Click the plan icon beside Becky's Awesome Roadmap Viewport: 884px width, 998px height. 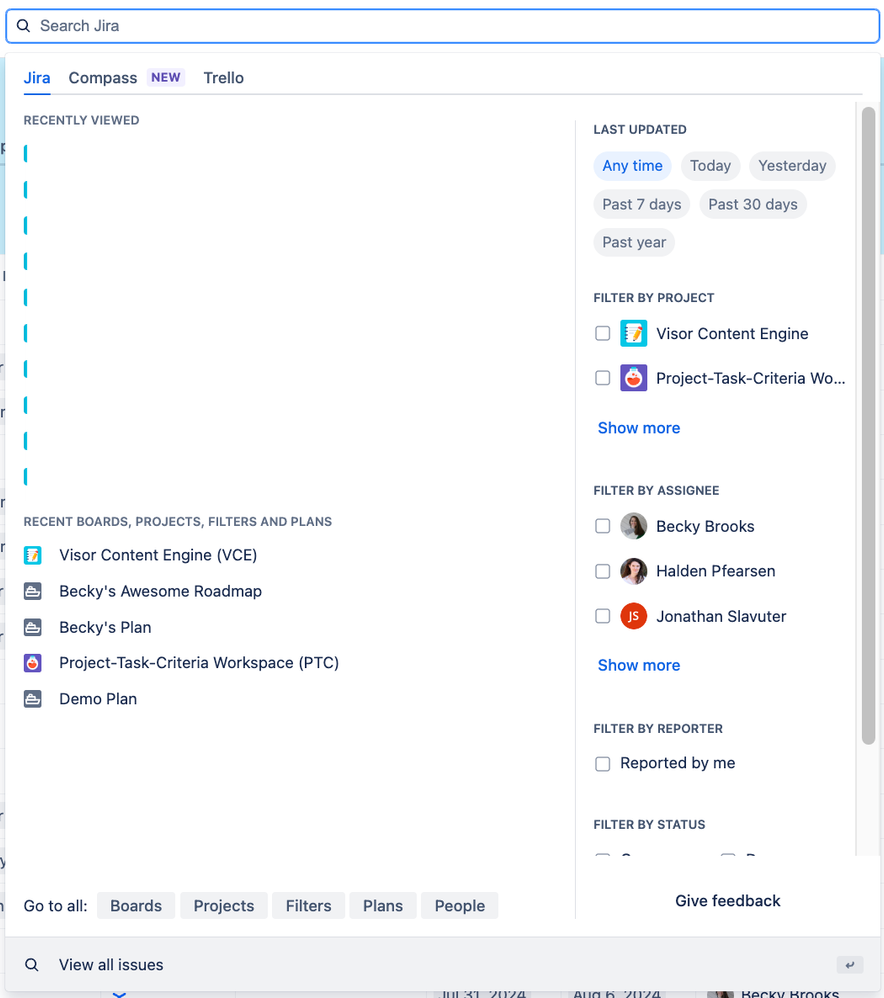pyautogui.click(x=33, y=591)
